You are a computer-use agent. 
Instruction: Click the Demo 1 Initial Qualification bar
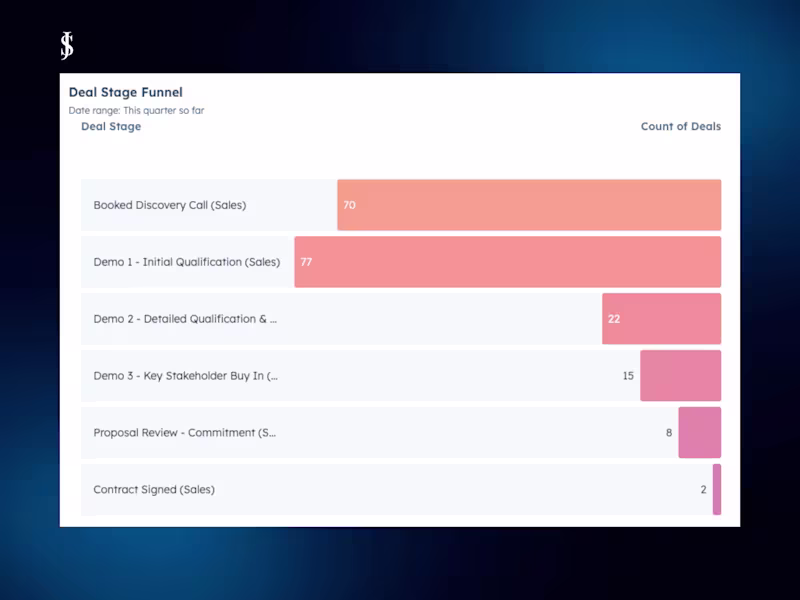507,262
